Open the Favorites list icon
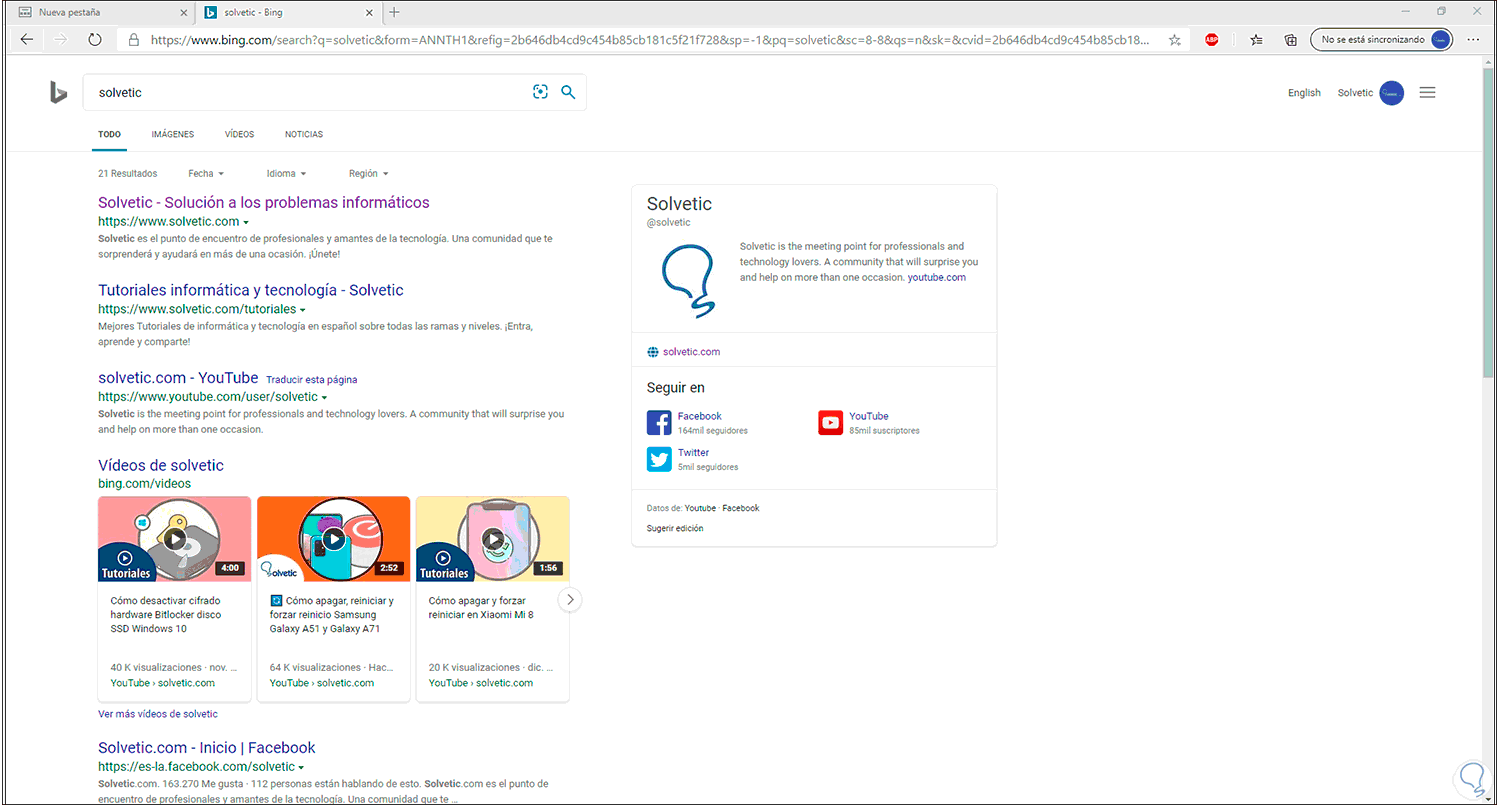1500x805 pixels. 1257,40
